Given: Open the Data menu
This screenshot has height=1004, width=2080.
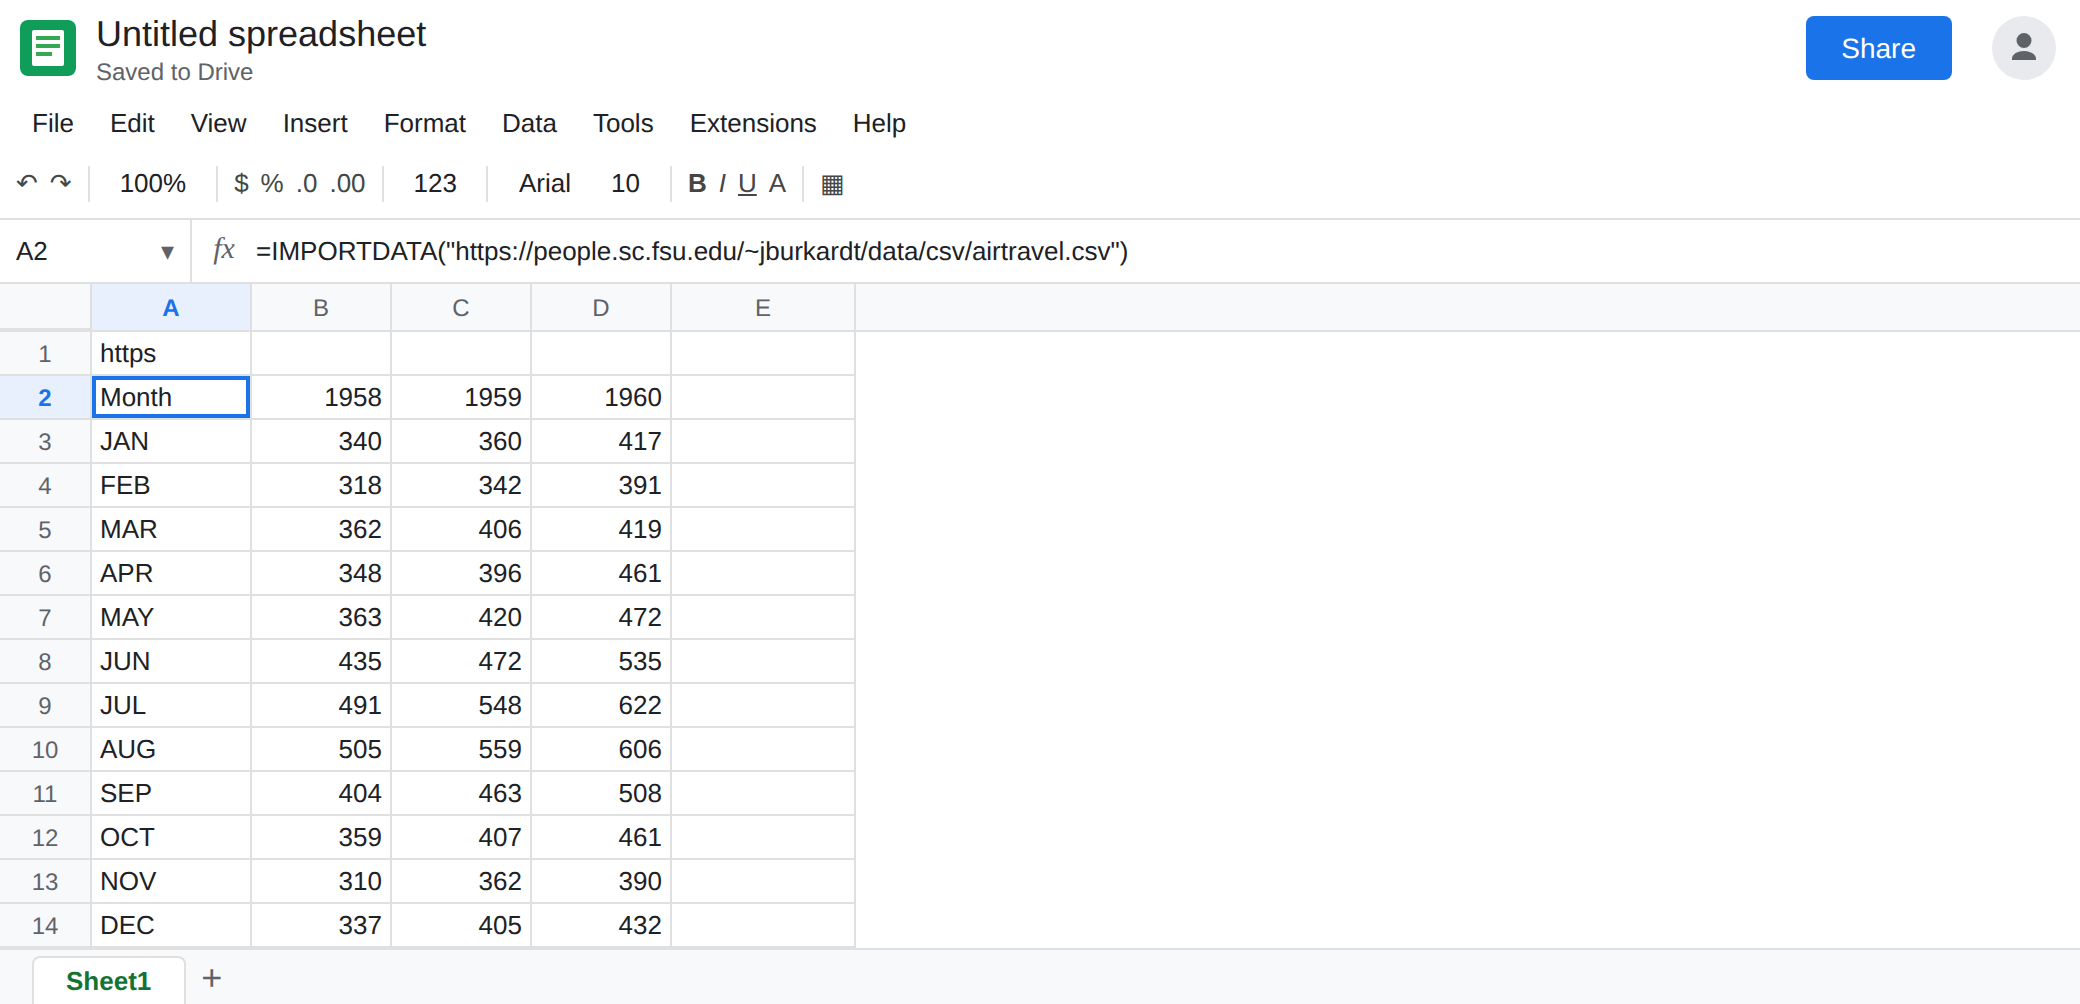Looking at the screenshot, I should pyautogui.click(x=529, y=123).
